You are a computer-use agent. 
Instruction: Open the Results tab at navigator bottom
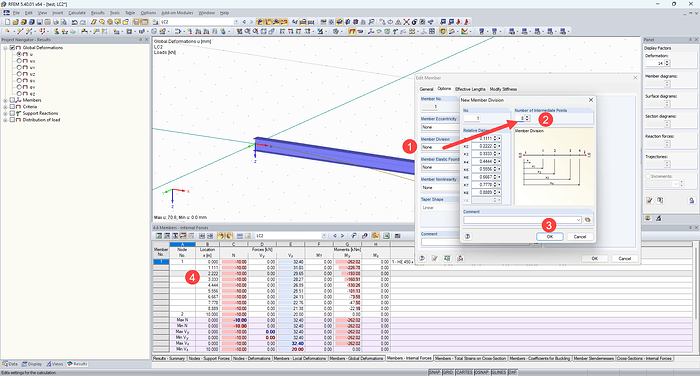pyautogui.click(x=77, y=364)
